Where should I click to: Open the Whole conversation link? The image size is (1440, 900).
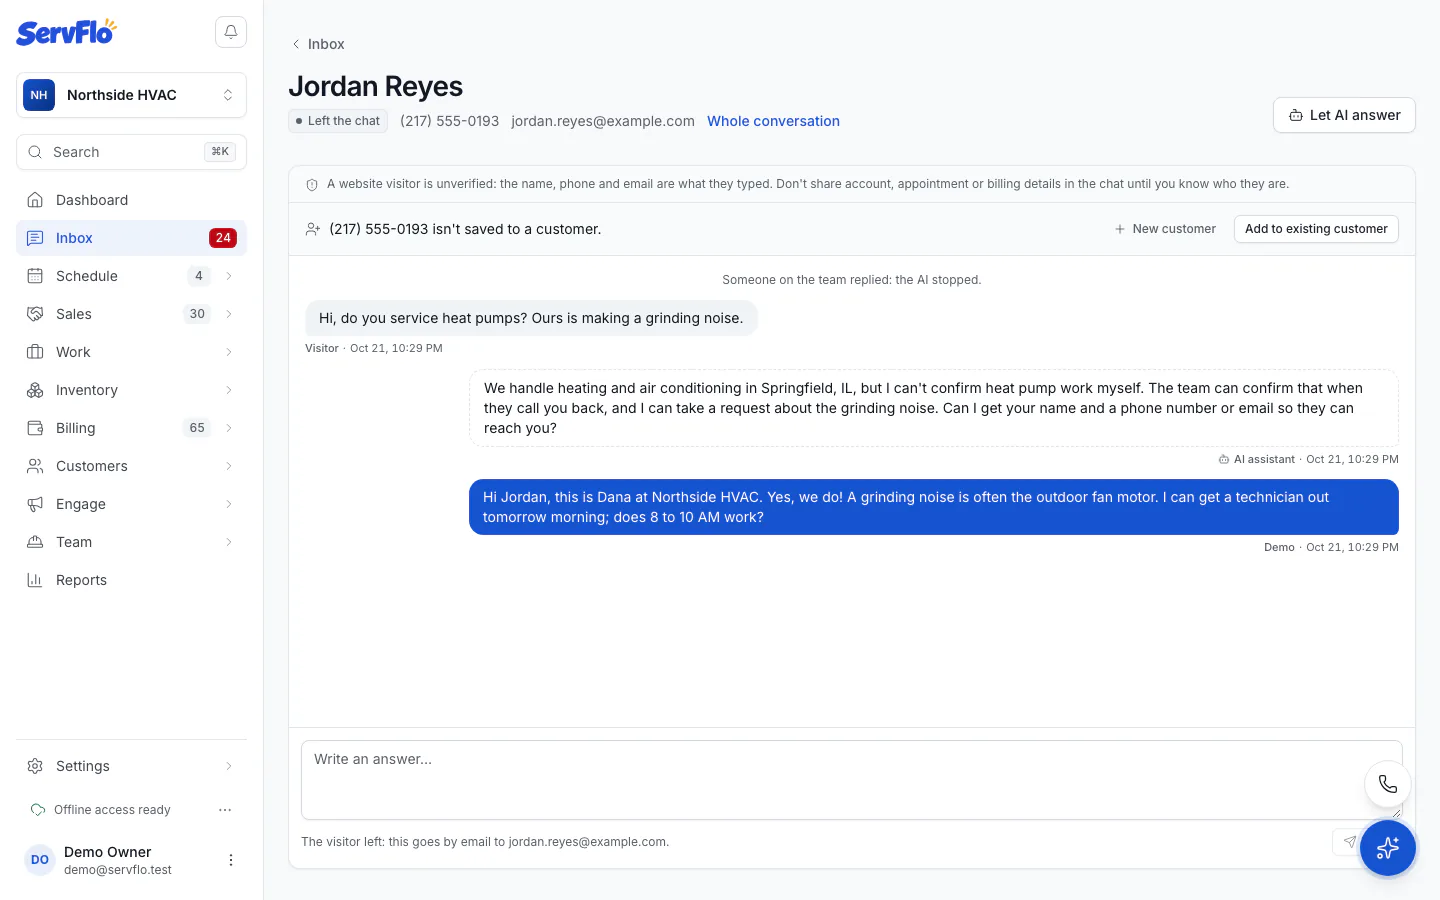coord(773,121)
